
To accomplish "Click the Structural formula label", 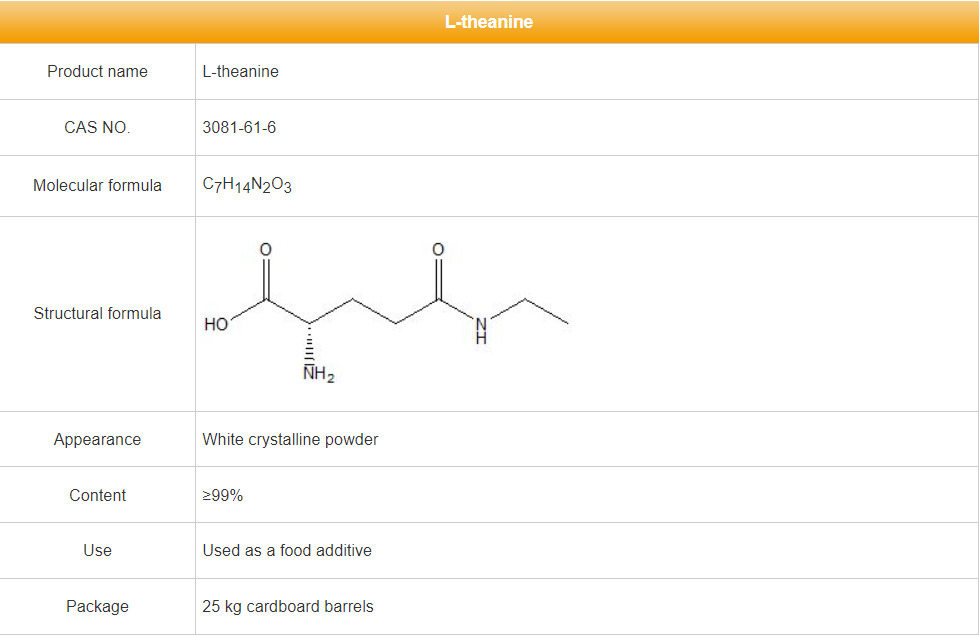I will (x=97, y=314).
